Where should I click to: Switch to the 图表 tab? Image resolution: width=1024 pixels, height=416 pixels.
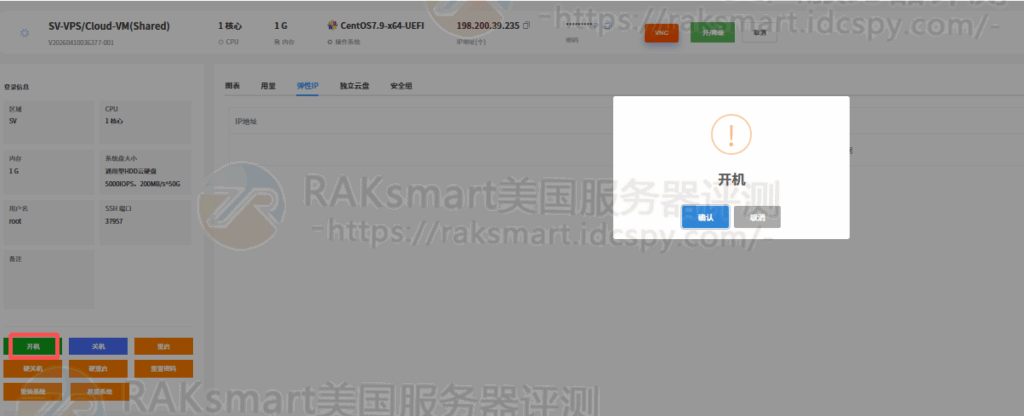pyautogui.click(x=232, y=86)
